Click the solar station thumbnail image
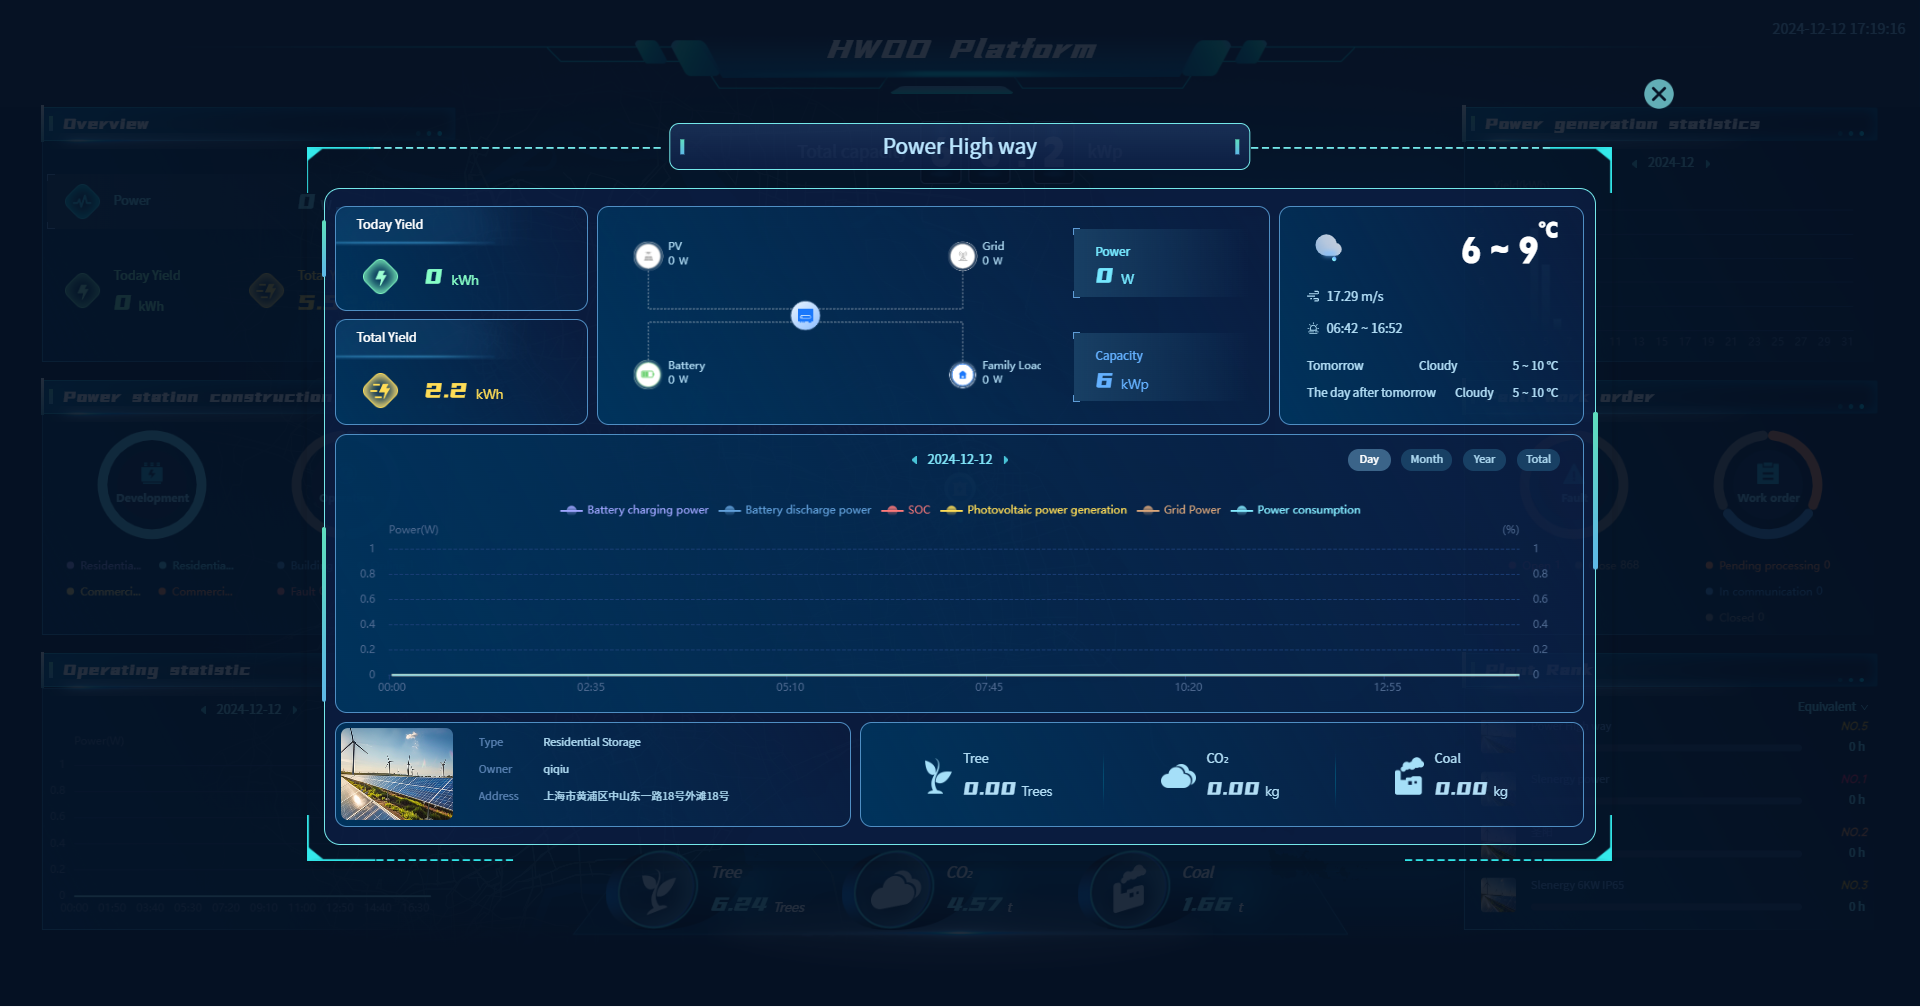Screen dimensions: 1920x1007 (397, 774)
